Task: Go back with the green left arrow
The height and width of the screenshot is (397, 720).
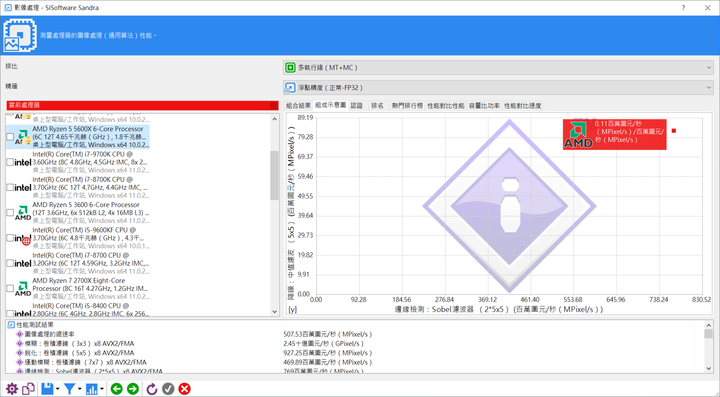Action: (x=117, y=389)
